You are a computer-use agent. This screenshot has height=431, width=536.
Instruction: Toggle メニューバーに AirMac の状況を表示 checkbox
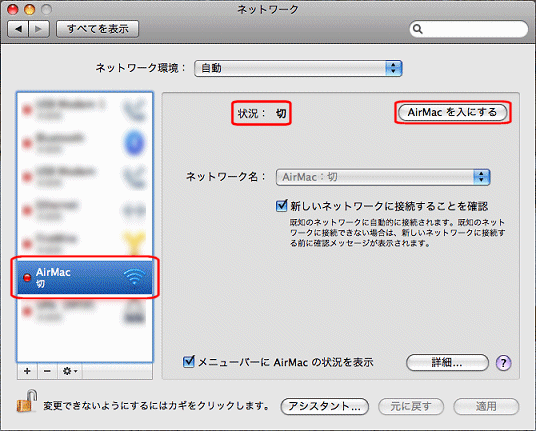click(189, 362)
